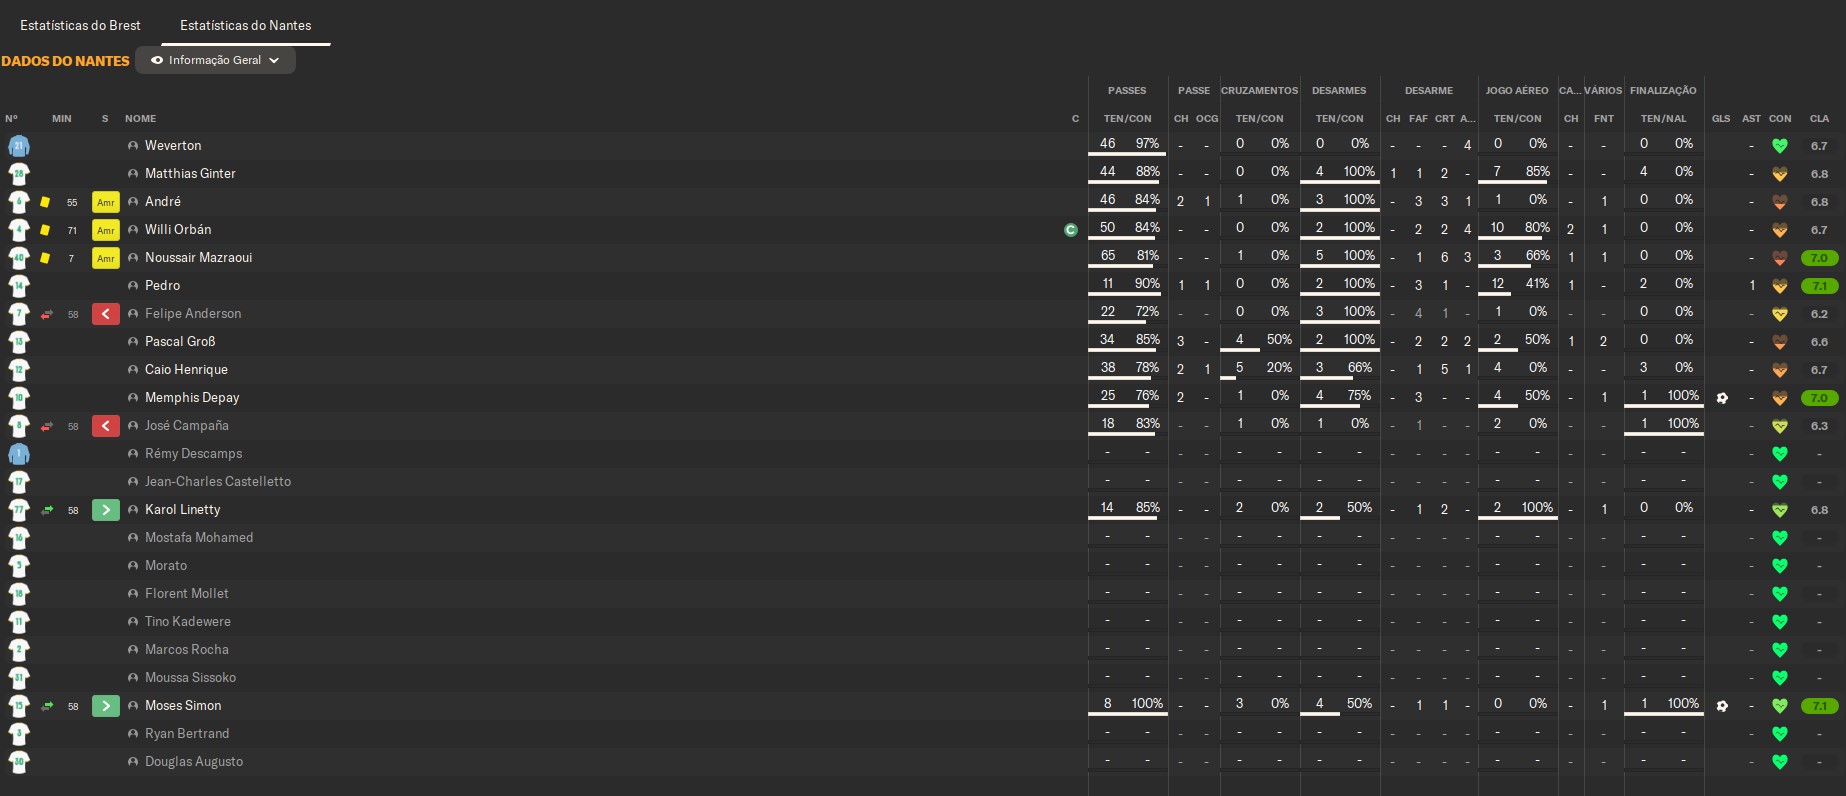Click Moussa Sissoko row name
Screen dimensions: 1846x796
tap(190, 678)
